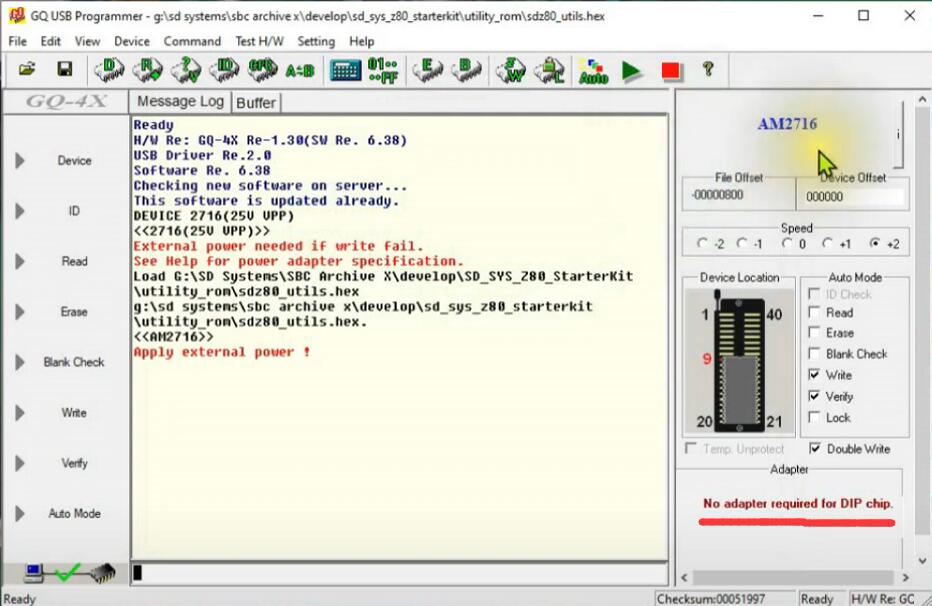Open the Test H/W menu

point(259,41)
